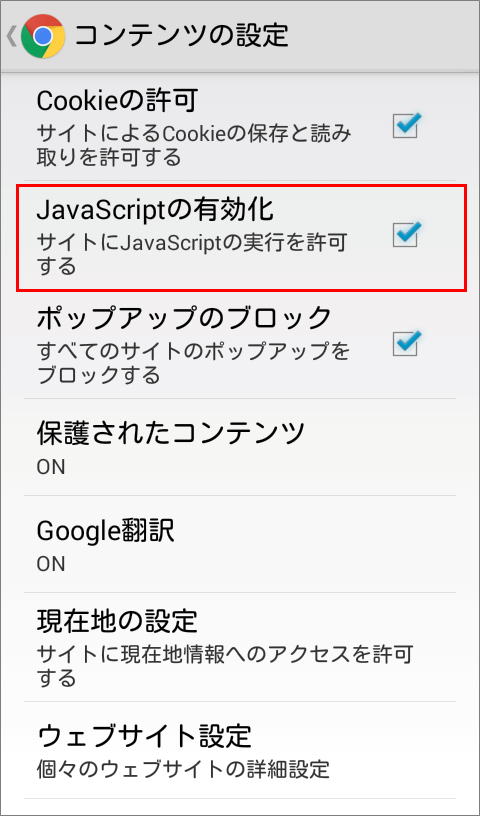Click ON status under 保護されたコンテンツ
The image size is (480, 816).
[50, 467]
